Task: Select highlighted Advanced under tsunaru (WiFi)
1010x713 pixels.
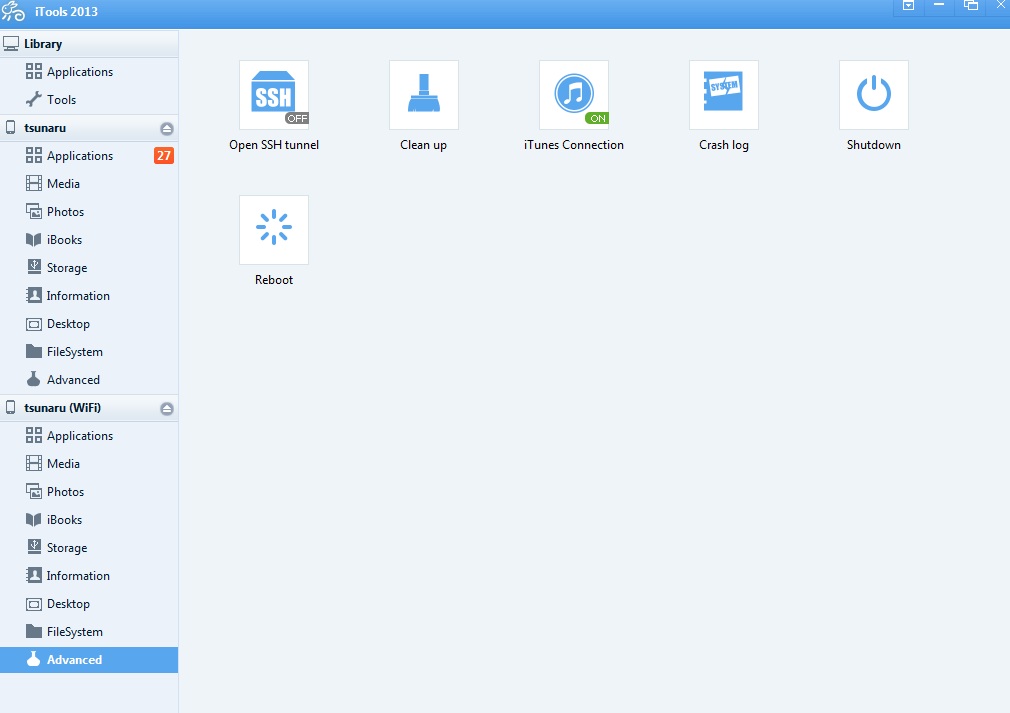Action: pos(89,660)
